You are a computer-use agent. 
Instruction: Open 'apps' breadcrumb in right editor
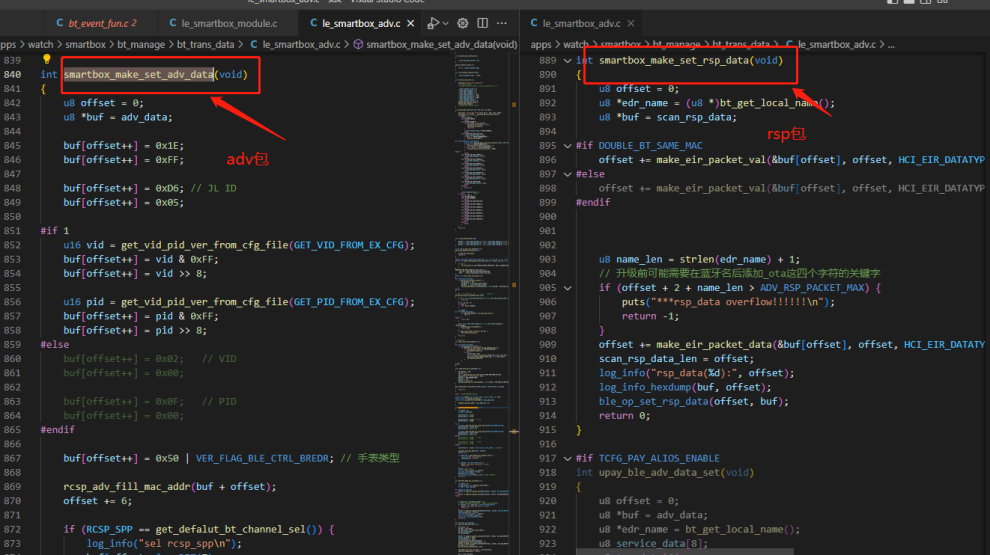click(540, 44)
